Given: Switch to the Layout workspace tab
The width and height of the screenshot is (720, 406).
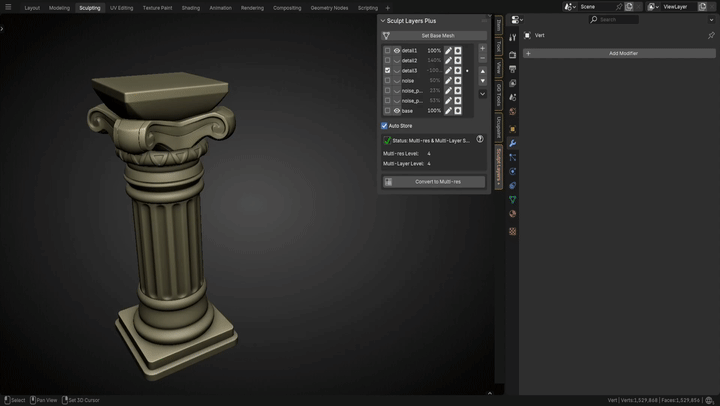Looking at the screenshot, I should pos(32,8).
